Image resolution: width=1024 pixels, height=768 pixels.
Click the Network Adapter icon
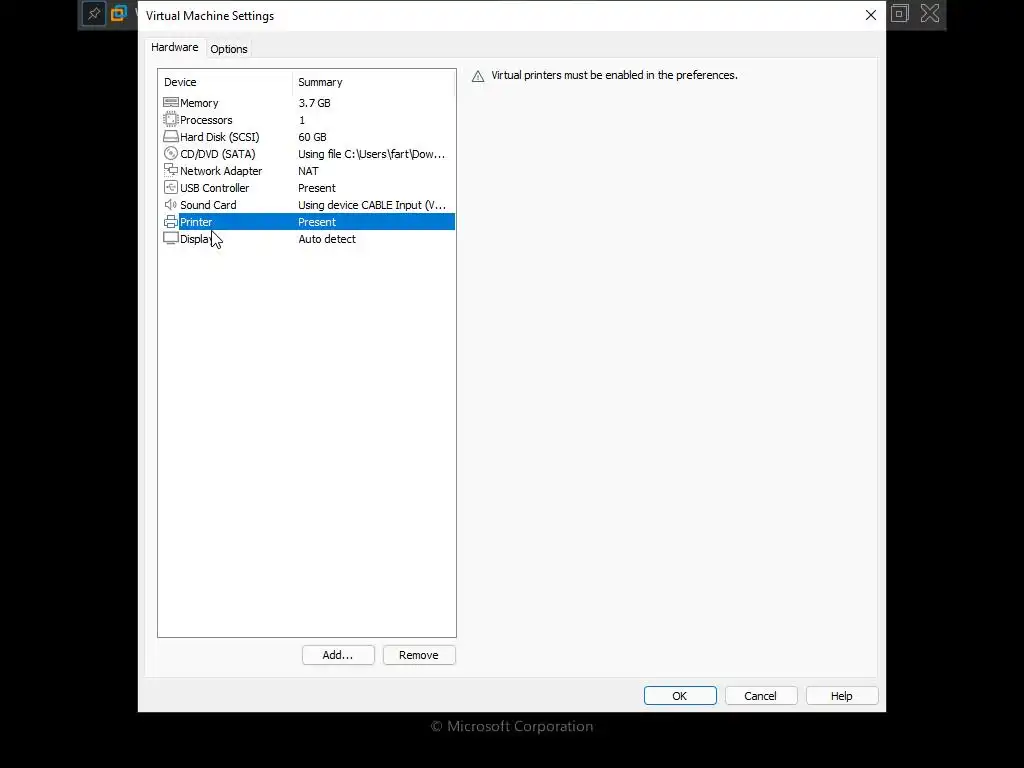pyautogui.click(x=170, y=170)
